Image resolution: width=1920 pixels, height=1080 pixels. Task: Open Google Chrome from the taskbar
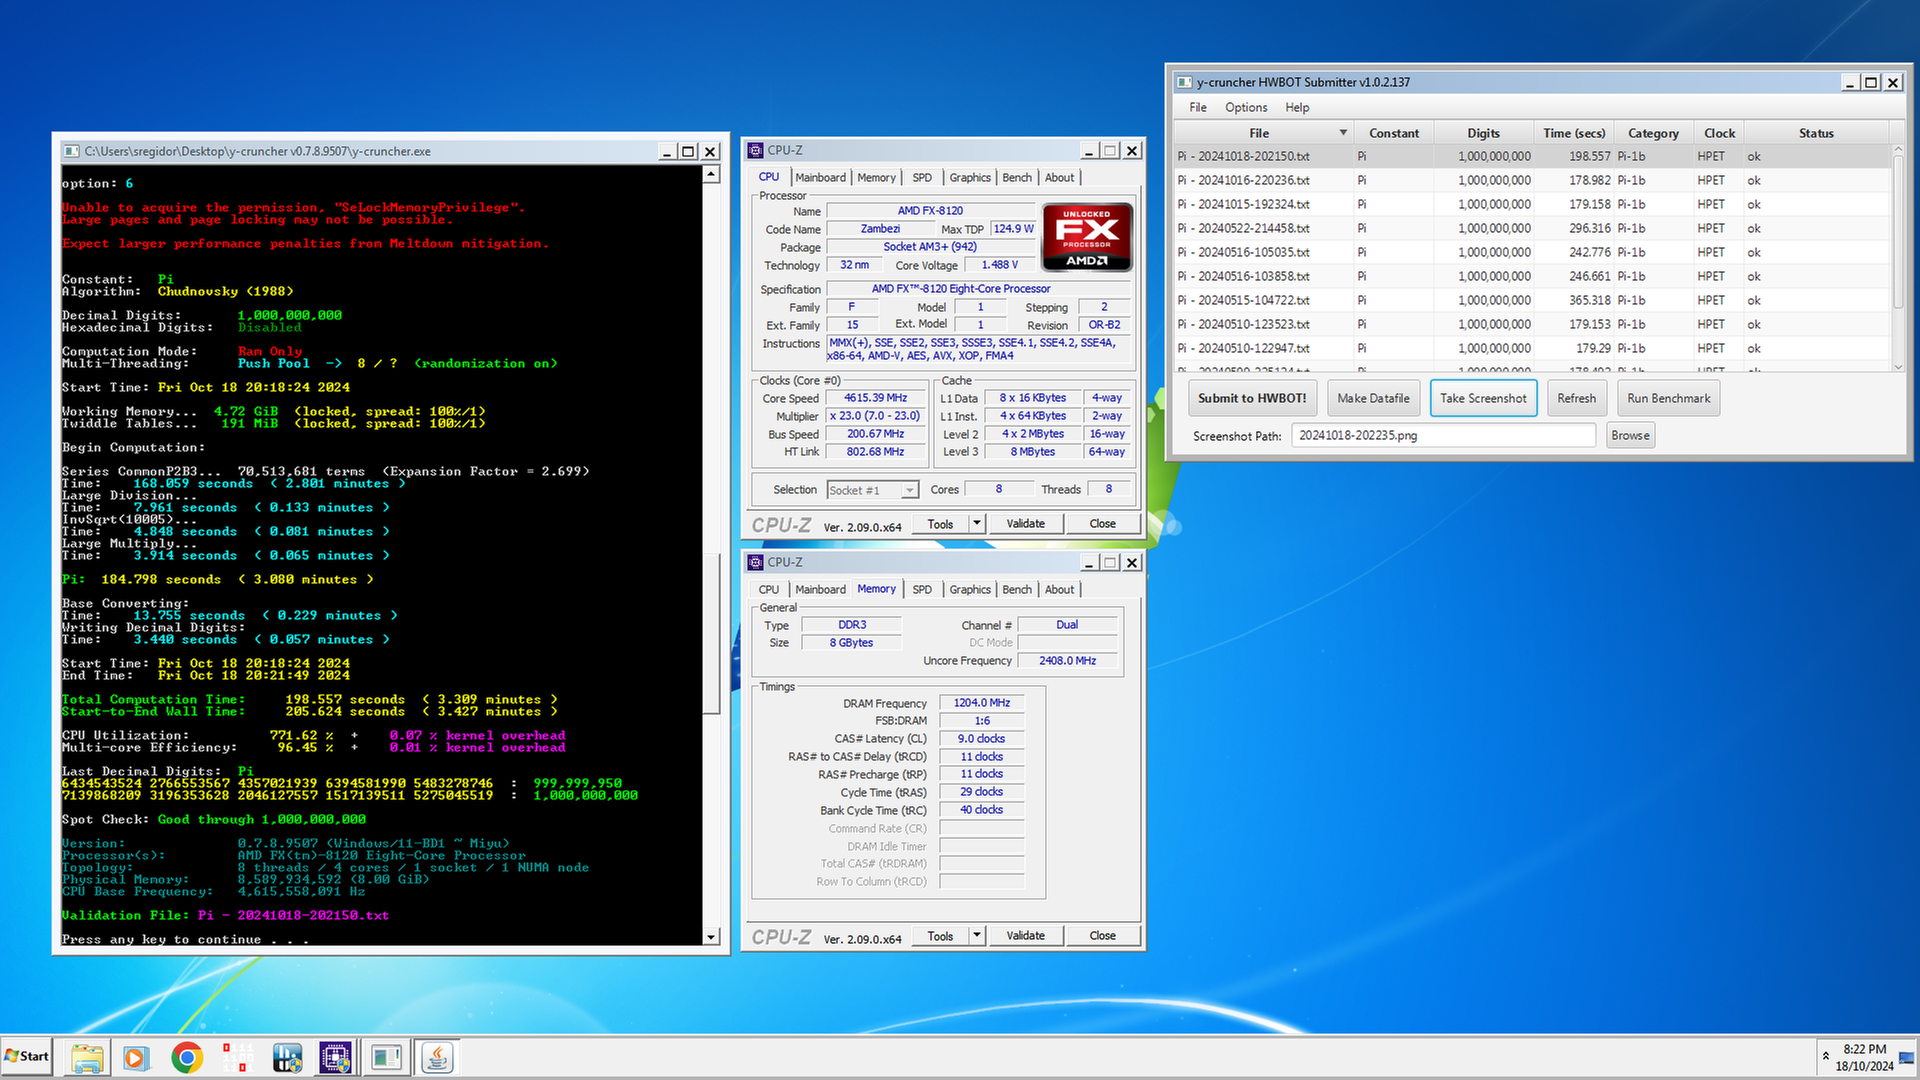click(186, 1057)
